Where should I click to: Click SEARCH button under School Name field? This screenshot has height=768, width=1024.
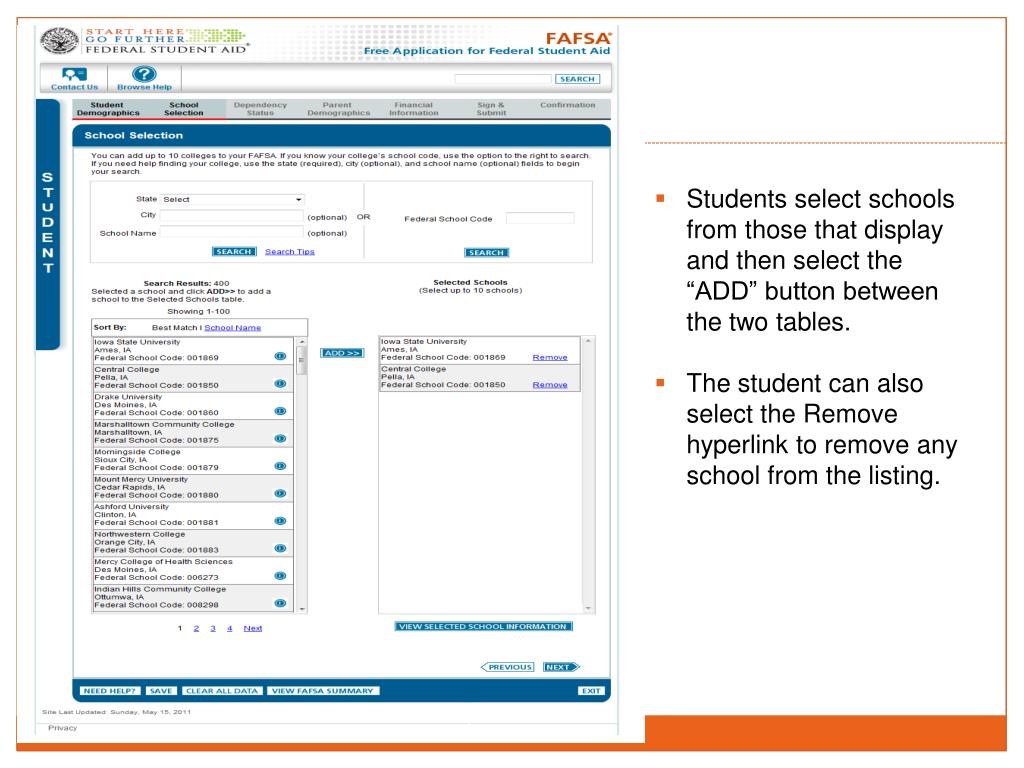(x=234, y=251)
